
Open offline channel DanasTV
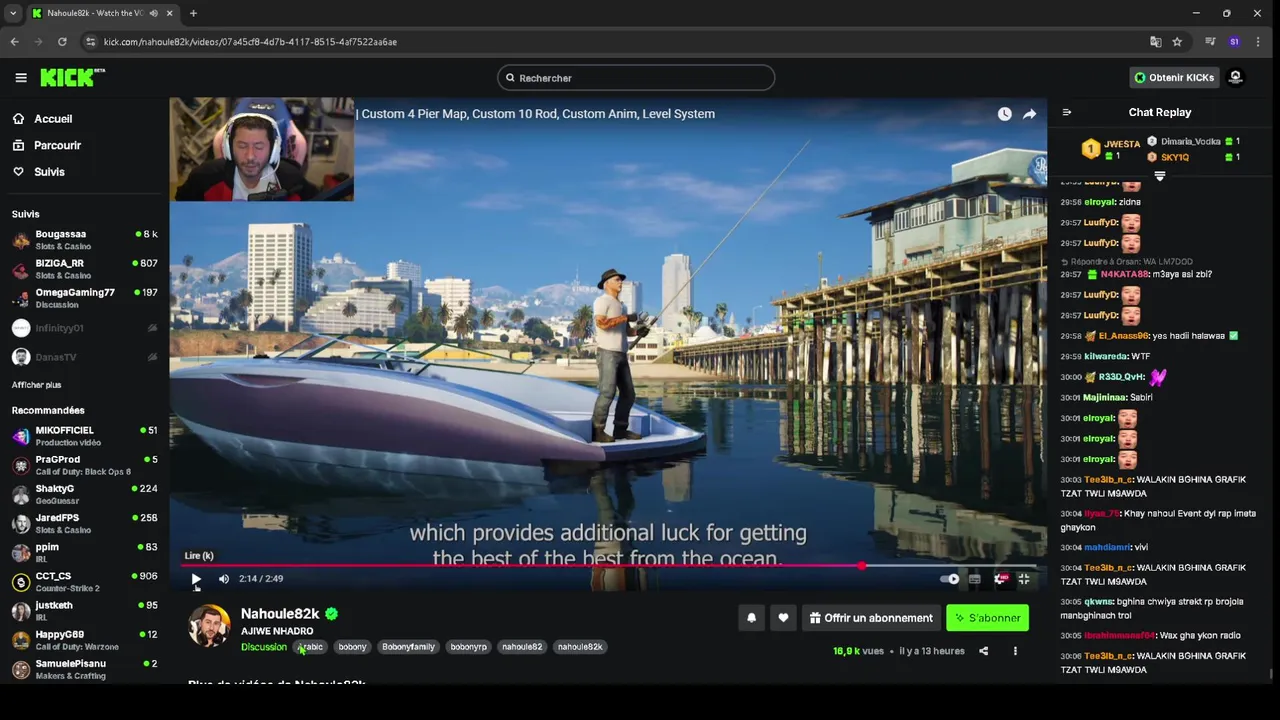(x=85, y=357)
